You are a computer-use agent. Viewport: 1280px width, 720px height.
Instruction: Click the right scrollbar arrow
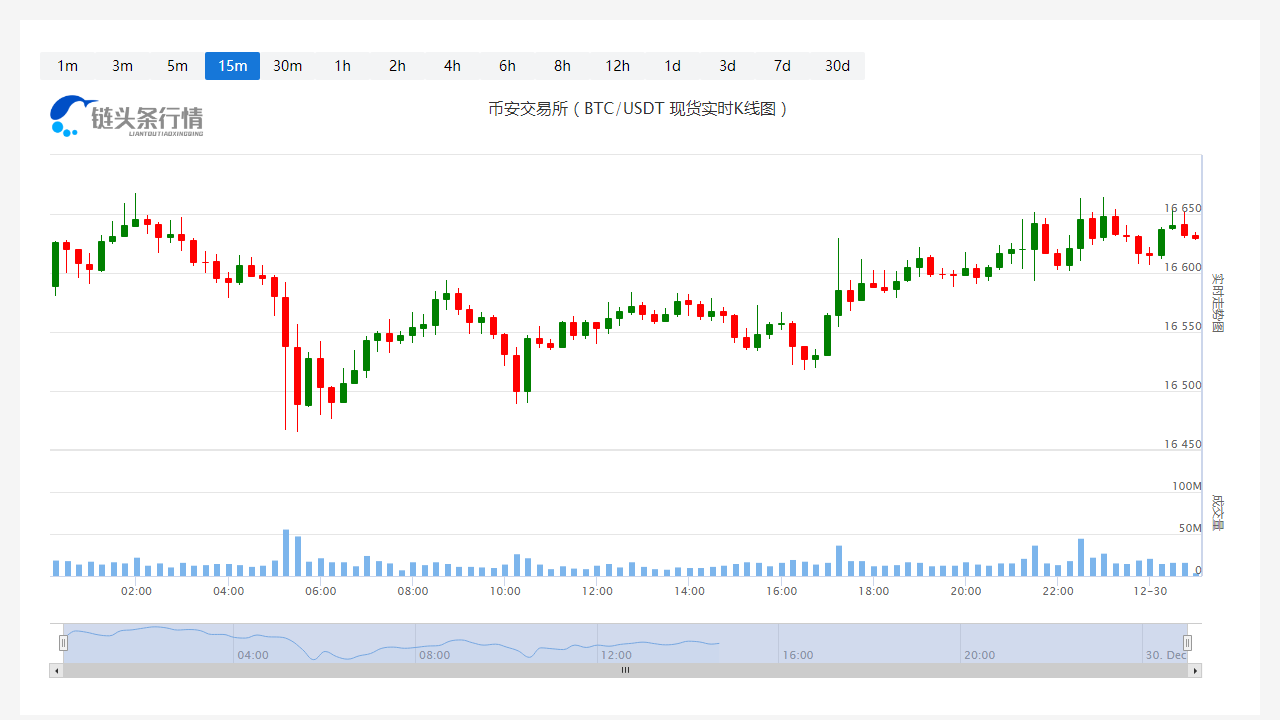tap(1195, 670)
